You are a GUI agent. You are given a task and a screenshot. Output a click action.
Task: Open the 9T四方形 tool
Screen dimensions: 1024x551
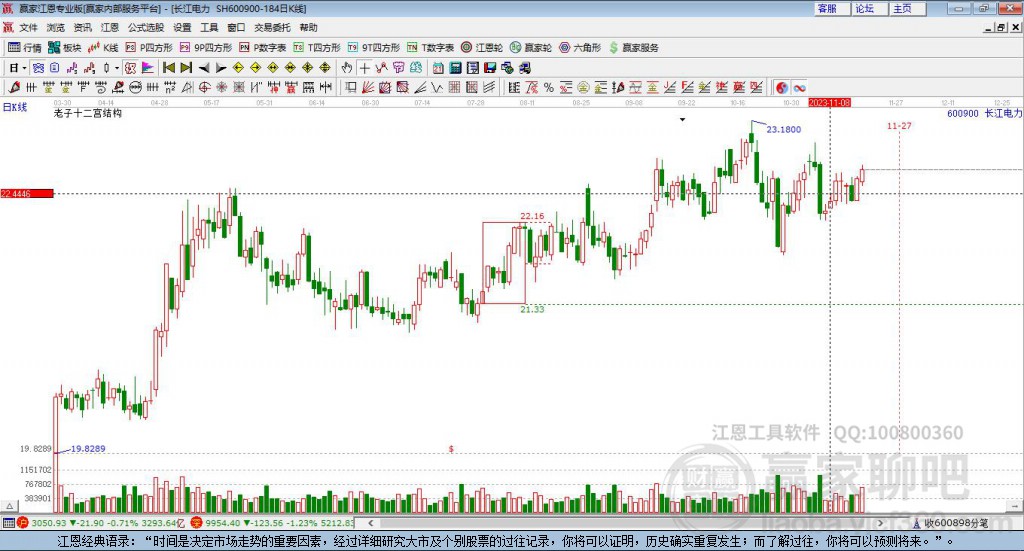pos(374,48)
